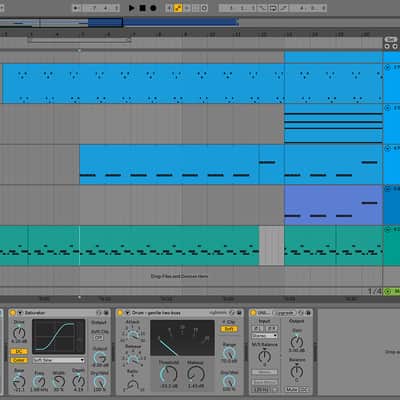The width and height of the screenshot is (400, 400).
Task: Adjust the compressor Range knob
Action: pyautogui.click(x=229, y=353)
